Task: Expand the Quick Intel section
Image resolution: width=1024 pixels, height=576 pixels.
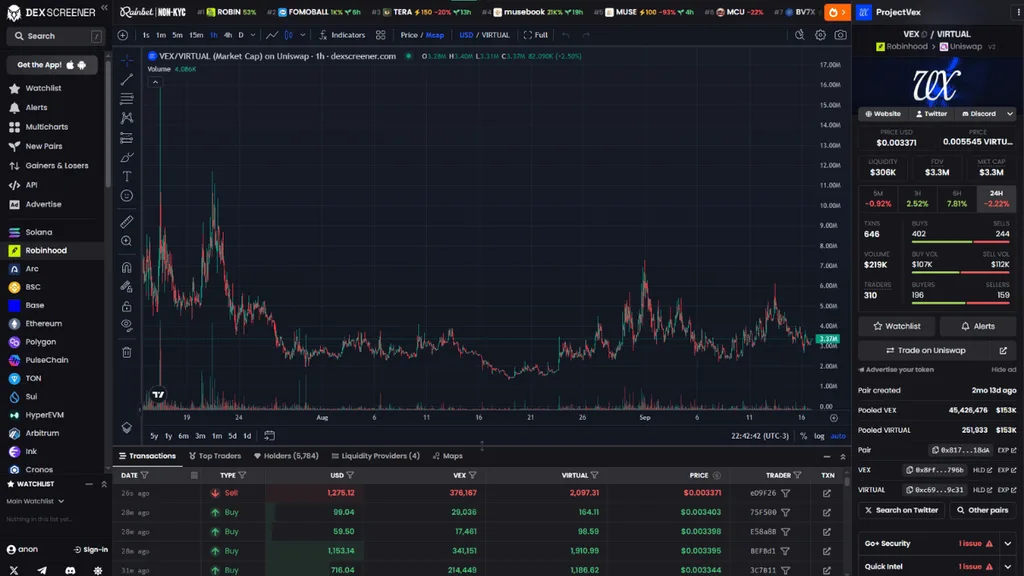Action: point(1008,566)
